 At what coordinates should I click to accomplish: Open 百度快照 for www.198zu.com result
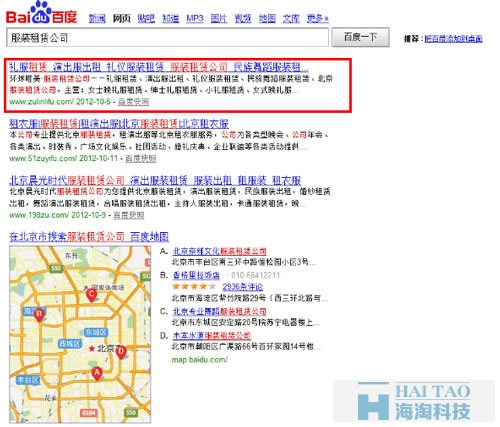pos(129,215)
